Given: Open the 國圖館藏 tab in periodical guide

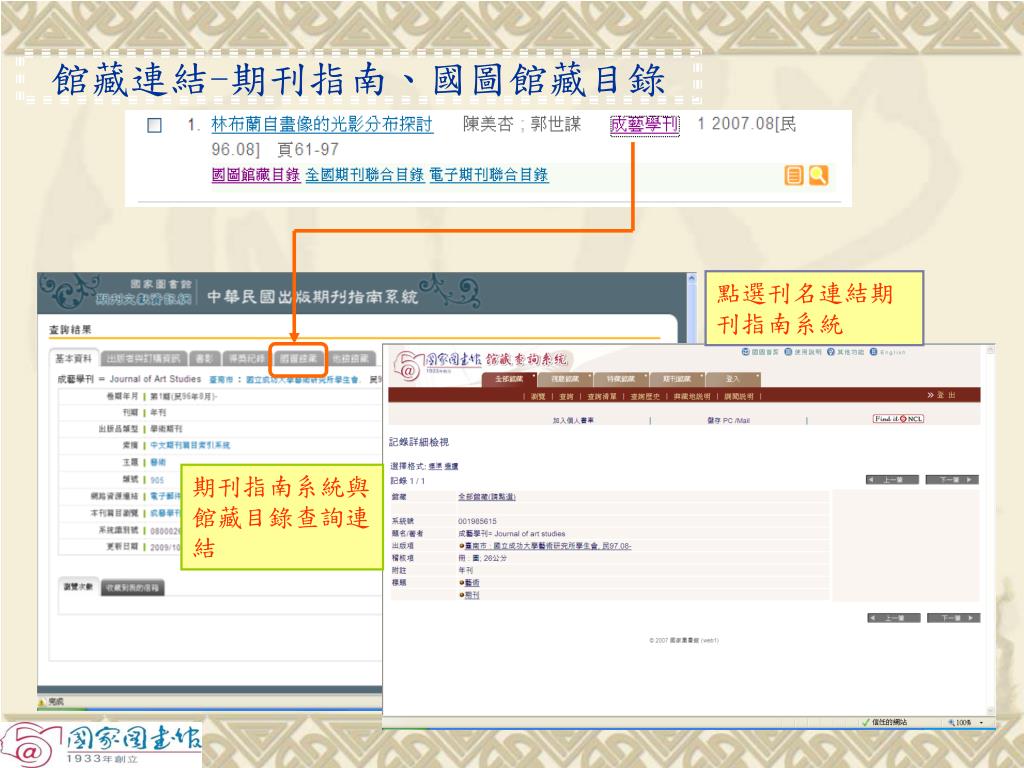Looking at the screenshot, I should pyautogui.click(x=298, y=359).
